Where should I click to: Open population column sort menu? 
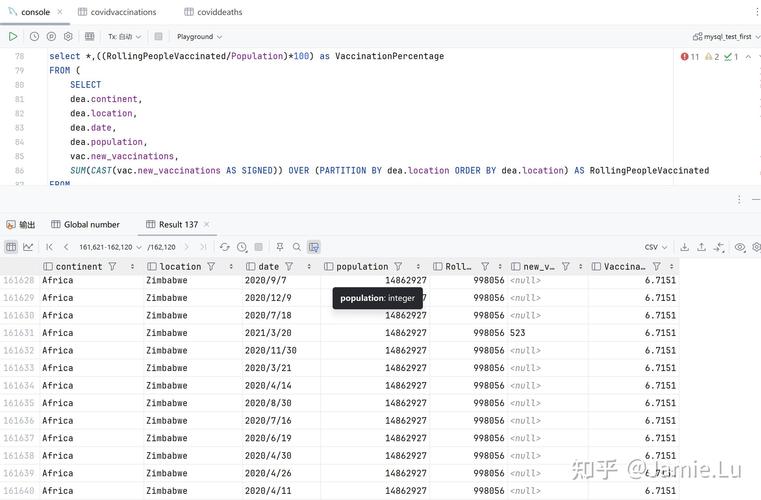point(418,267)
